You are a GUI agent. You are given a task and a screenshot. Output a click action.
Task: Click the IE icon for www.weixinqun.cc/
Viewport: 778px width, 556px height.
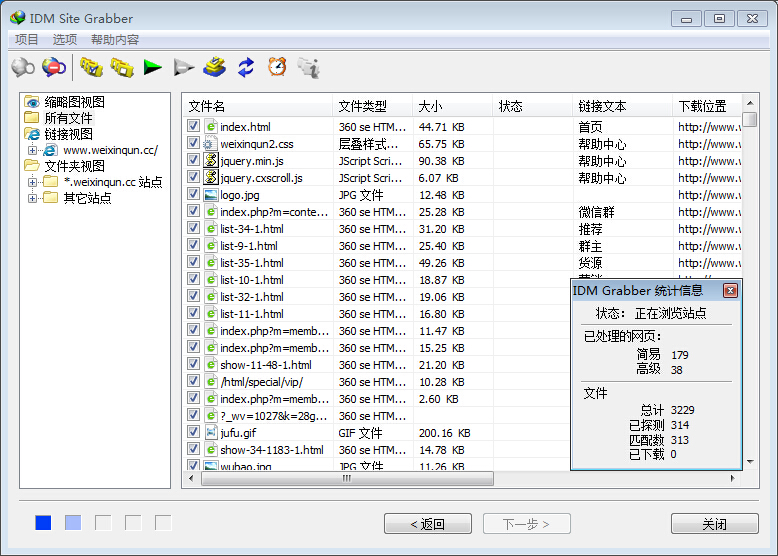[x=50, y=150]
